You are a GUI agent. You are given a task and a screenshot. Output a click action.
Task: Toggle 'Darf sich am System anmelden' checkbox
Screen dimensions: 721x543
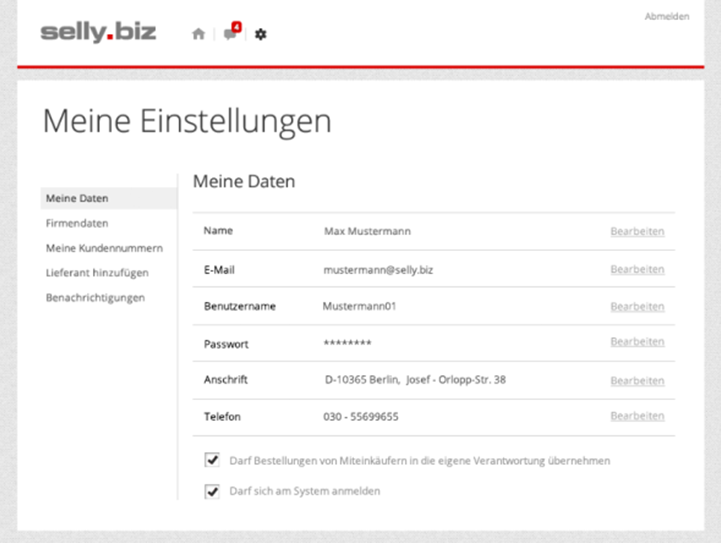(212, 491)
